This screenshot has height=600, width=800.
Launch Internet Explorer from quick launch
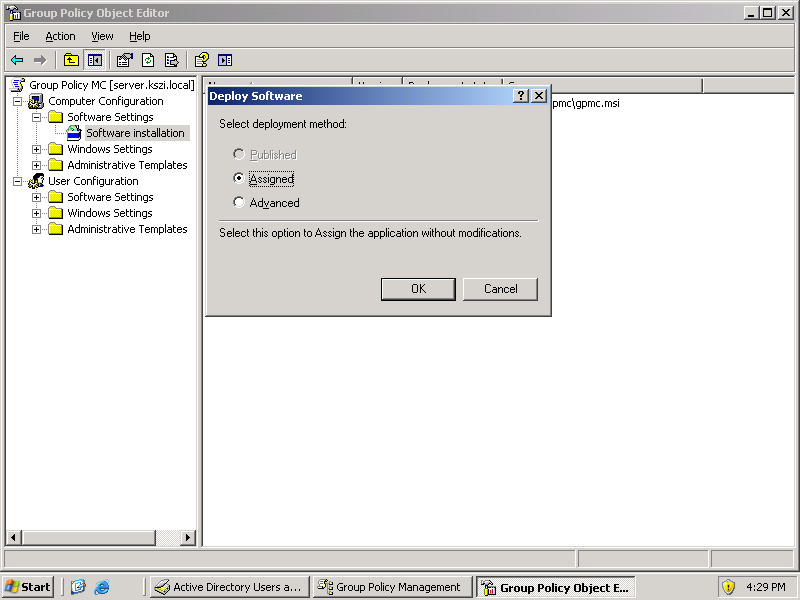point(102,587)
